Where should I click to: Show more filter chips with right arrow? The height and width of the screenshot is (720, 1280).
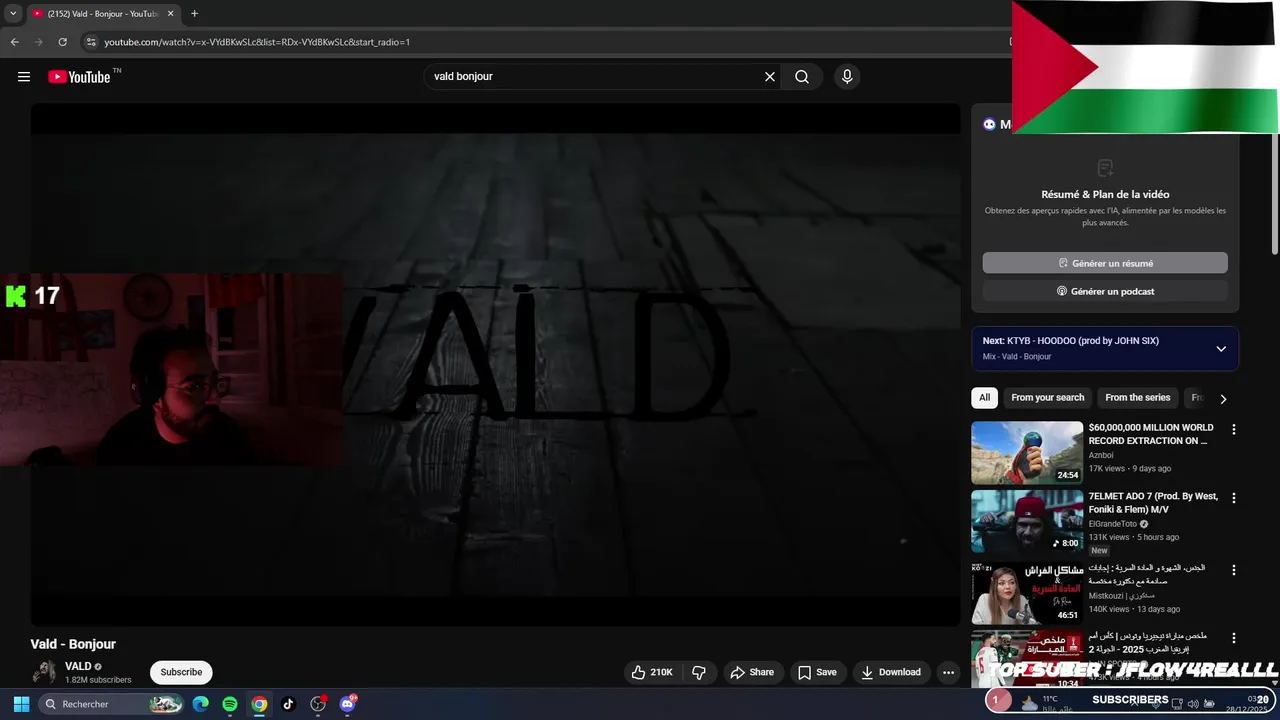click(x=1222, y=398)
